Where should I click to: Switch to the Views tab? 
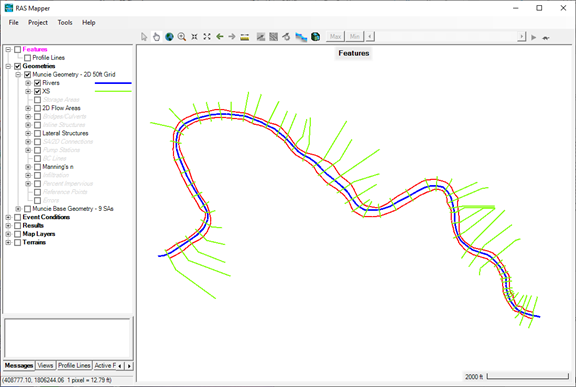pyautogui.click(x=45, y=366)
